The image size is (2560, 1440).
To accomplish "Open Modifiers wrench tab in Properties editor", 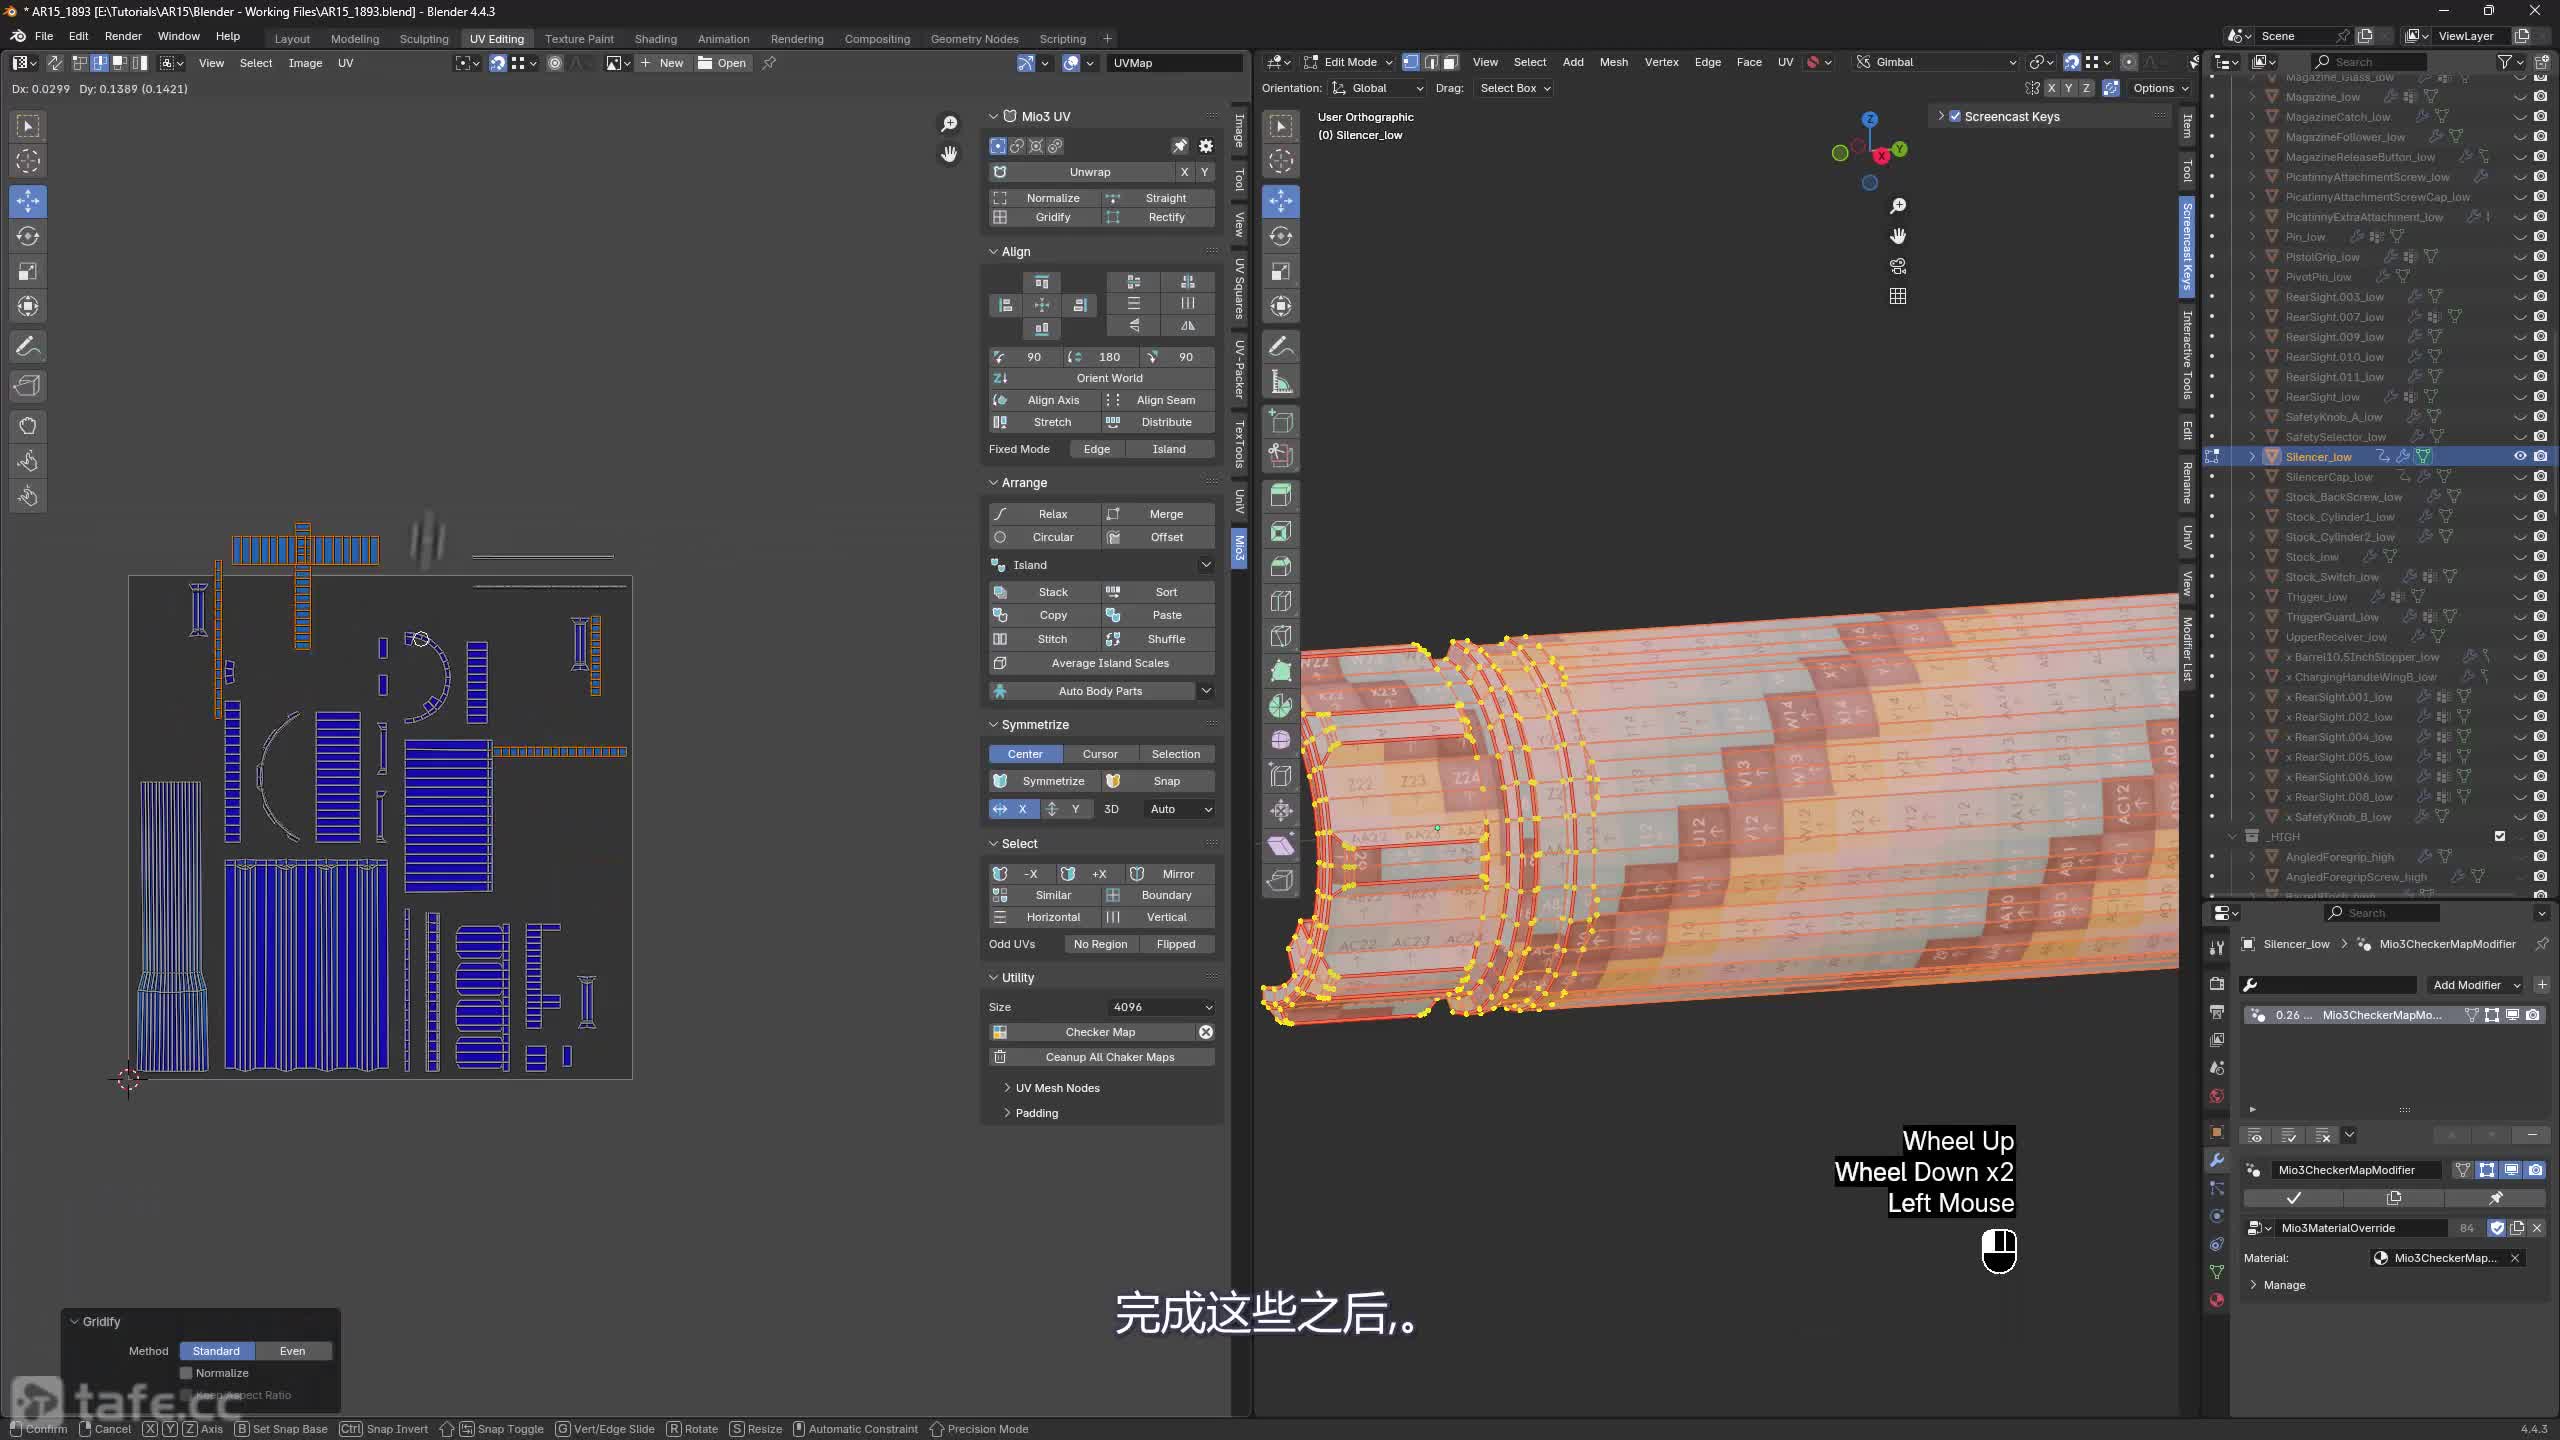I will pyautogui.click(x=2217, y=1160).
